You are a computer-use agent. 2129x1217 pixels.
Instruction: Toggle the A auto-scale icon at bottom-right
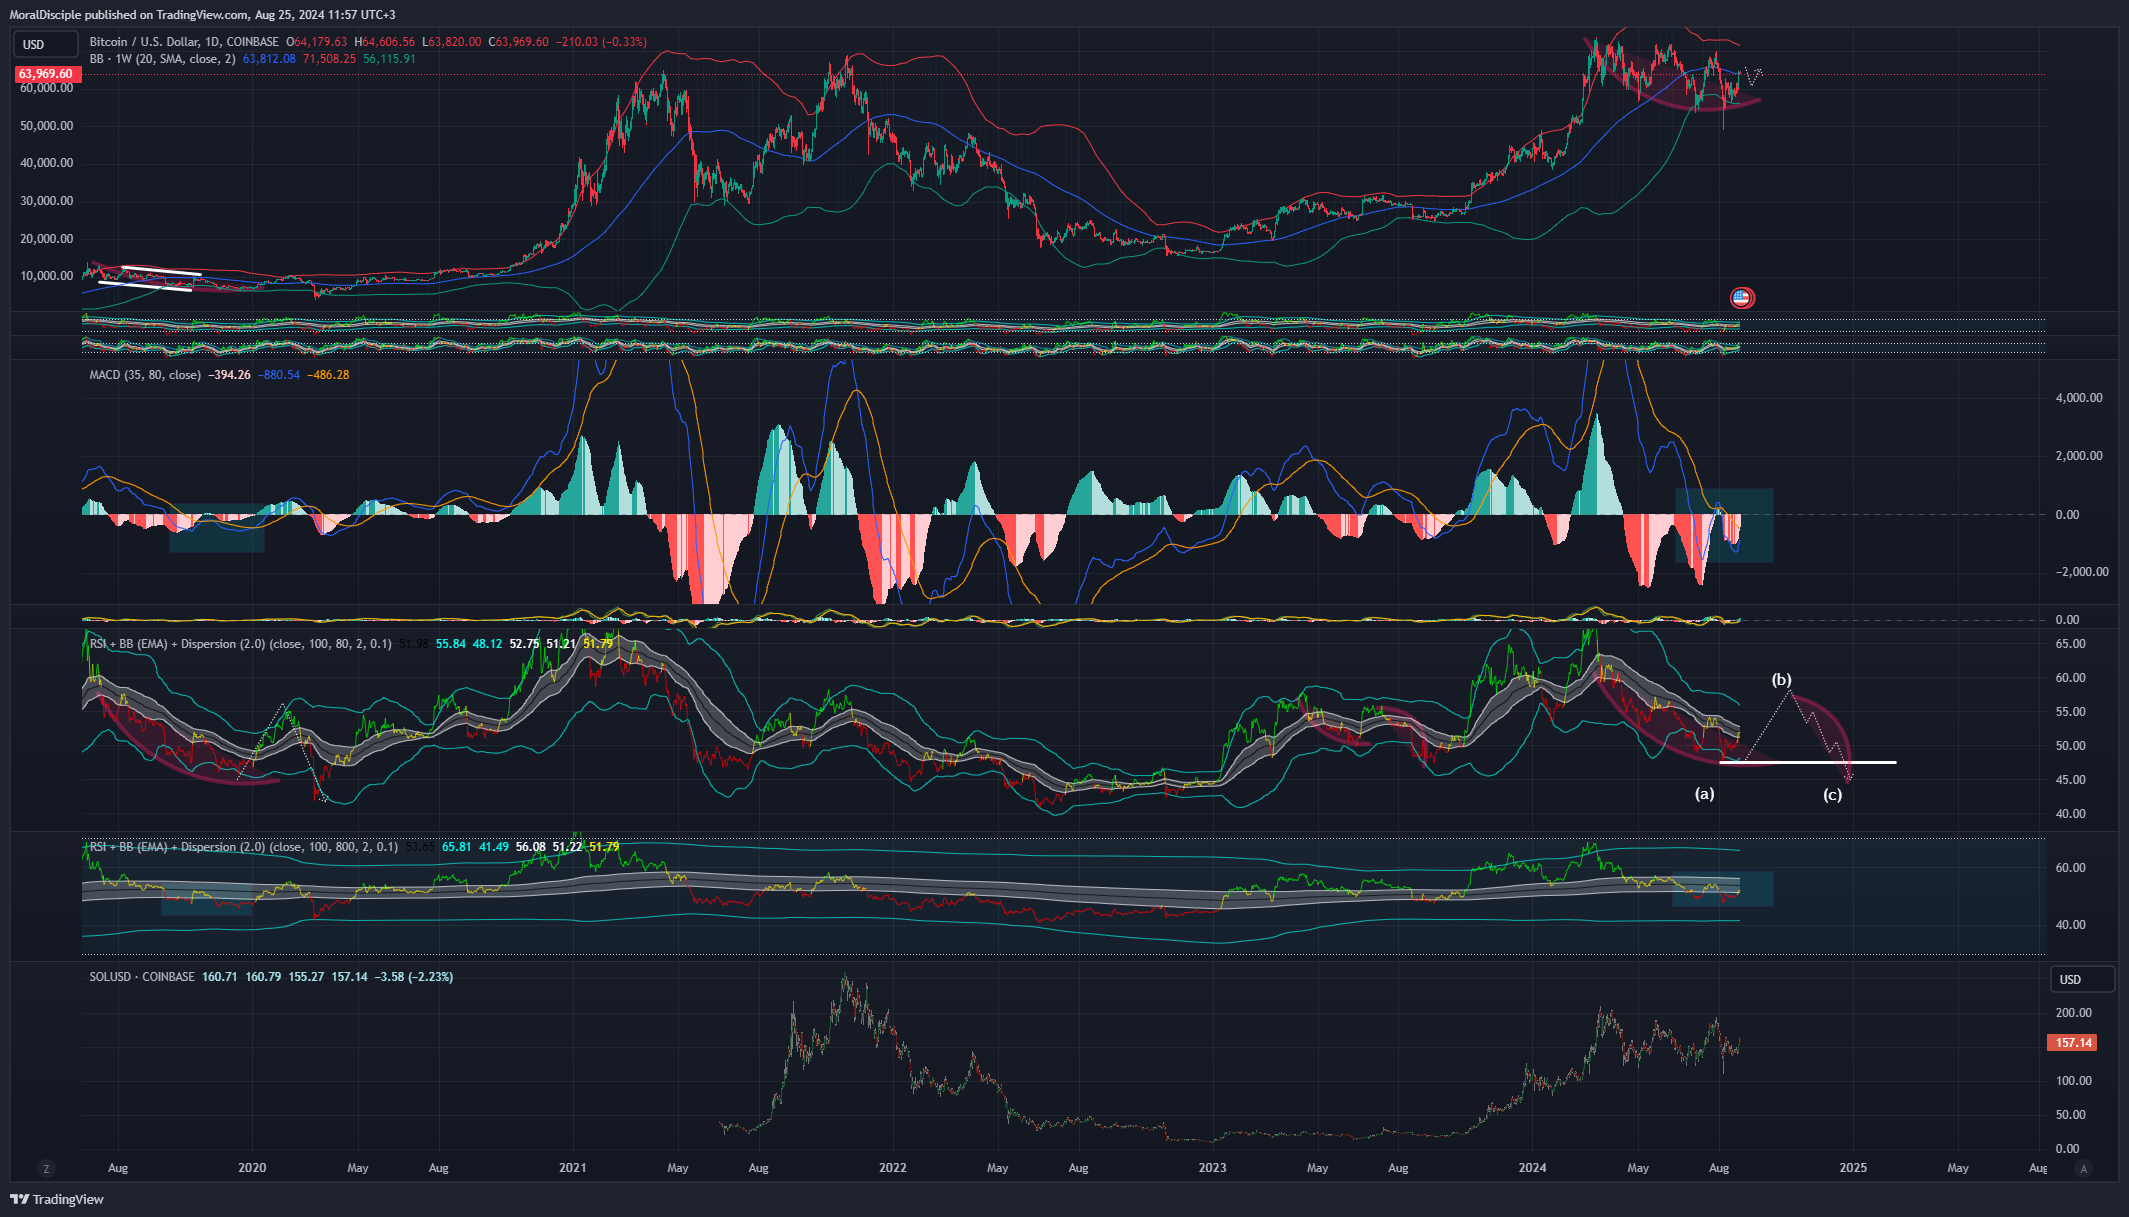click(2084, 1168)
